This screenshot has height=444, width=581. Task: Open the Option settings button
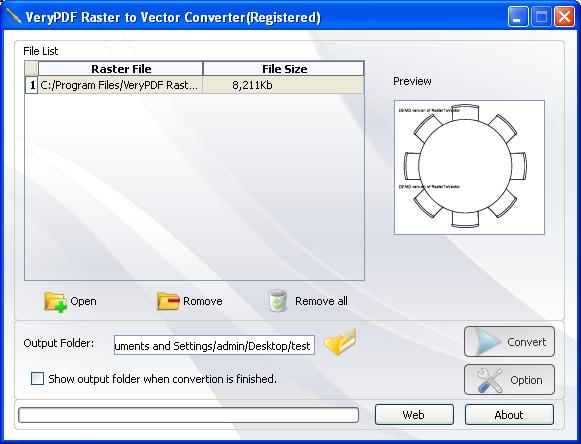pos(509,380)
